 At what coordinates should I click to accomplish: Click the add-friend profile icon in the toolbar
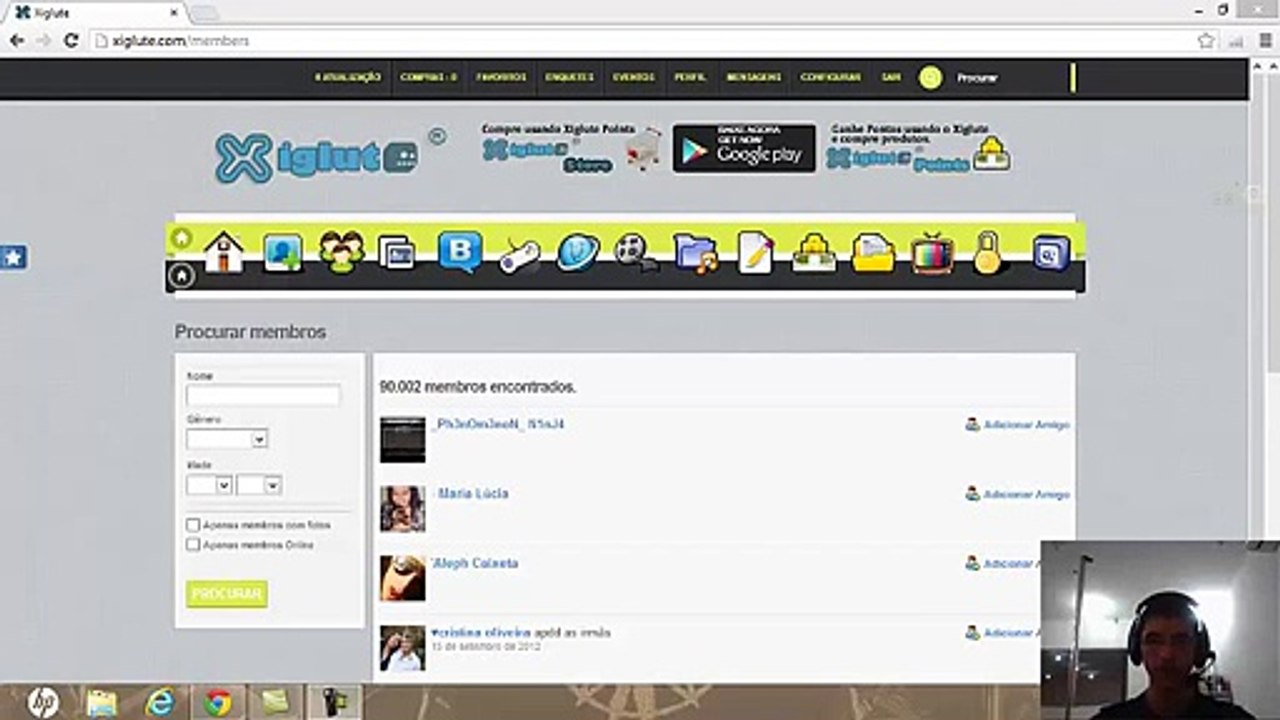(283, 252)
